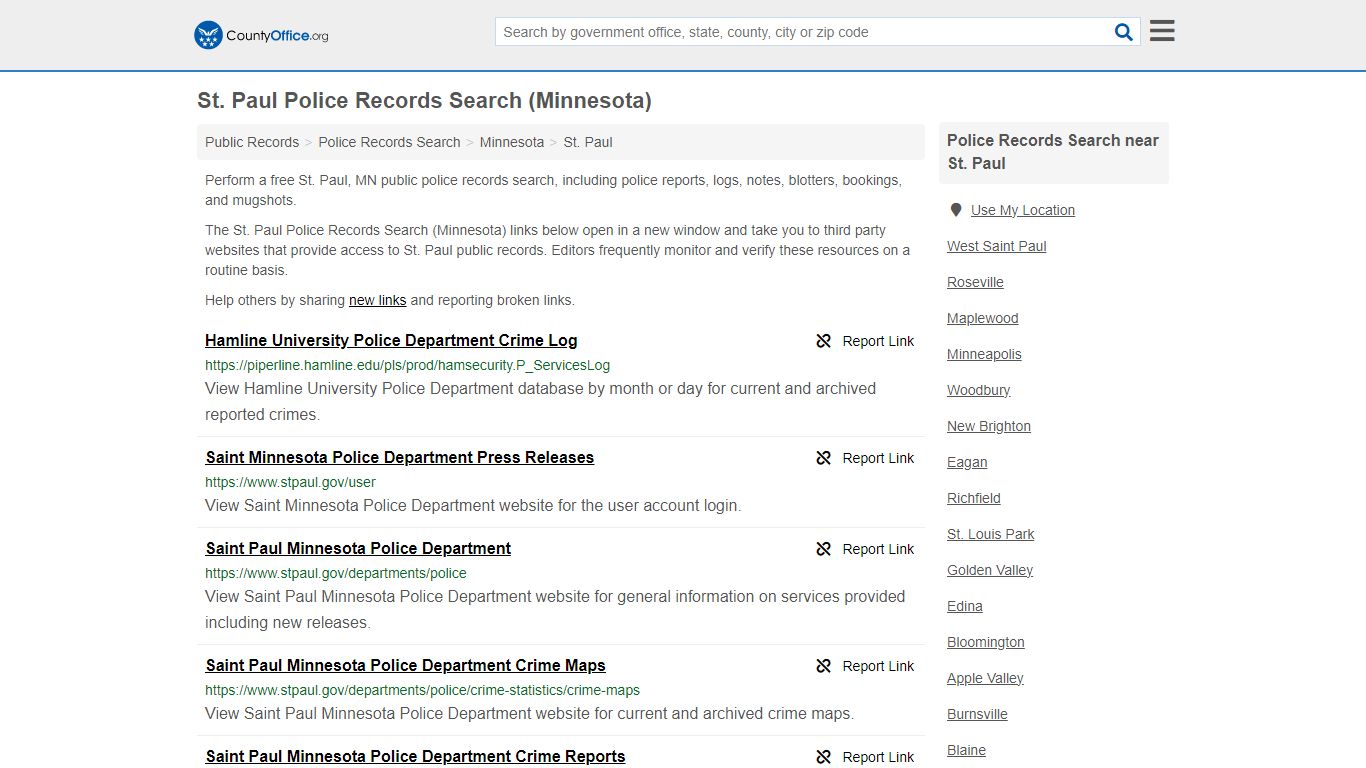Viewport: 1366px width, 768px height.
Task: Report Link for Crime Maps entry
Action: click(x=878, y=666)
